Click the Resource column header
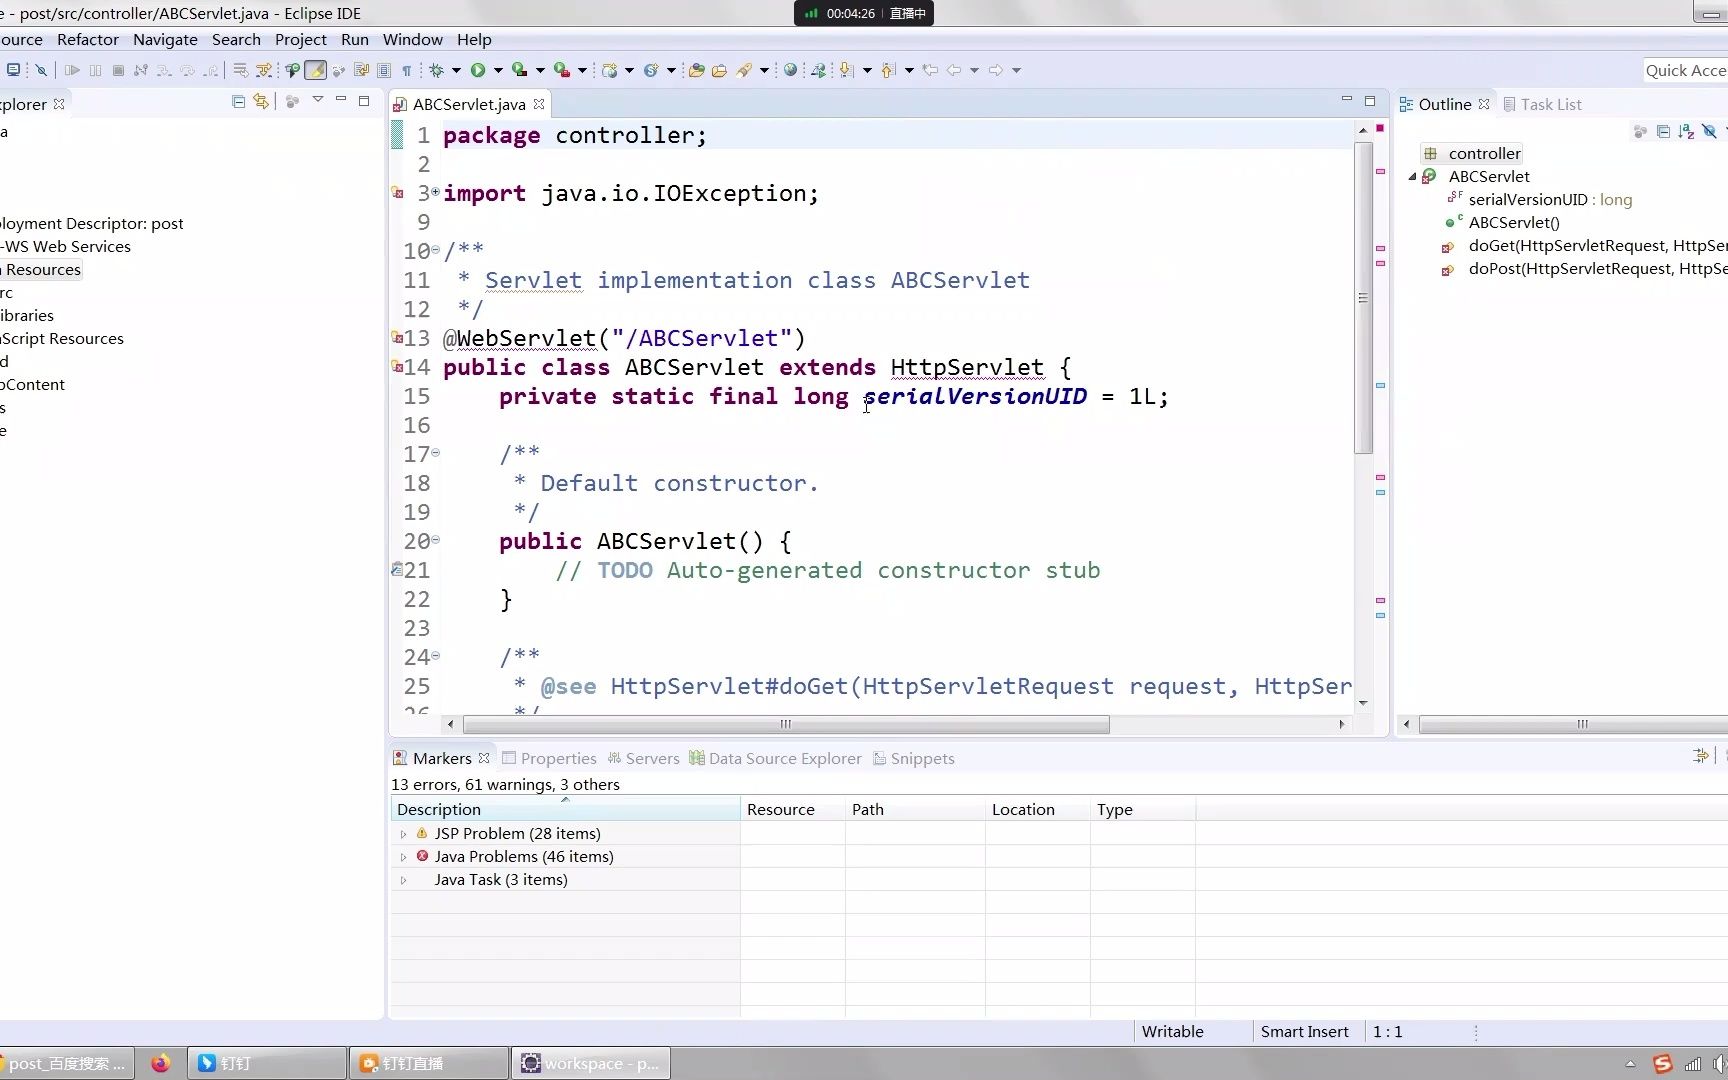The image size is (1728, 1080). pos(792,809)
